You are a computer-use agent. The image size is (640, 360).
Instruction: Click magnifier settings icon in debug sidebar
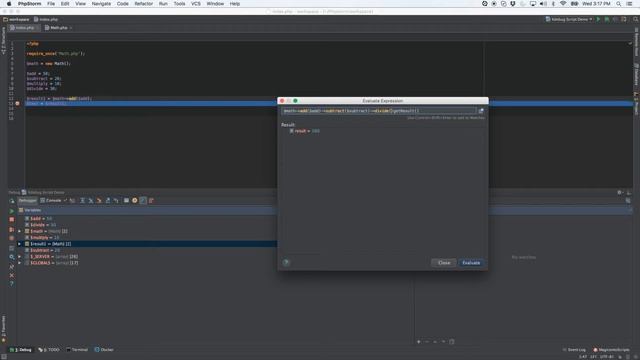[x=11, y=257]
